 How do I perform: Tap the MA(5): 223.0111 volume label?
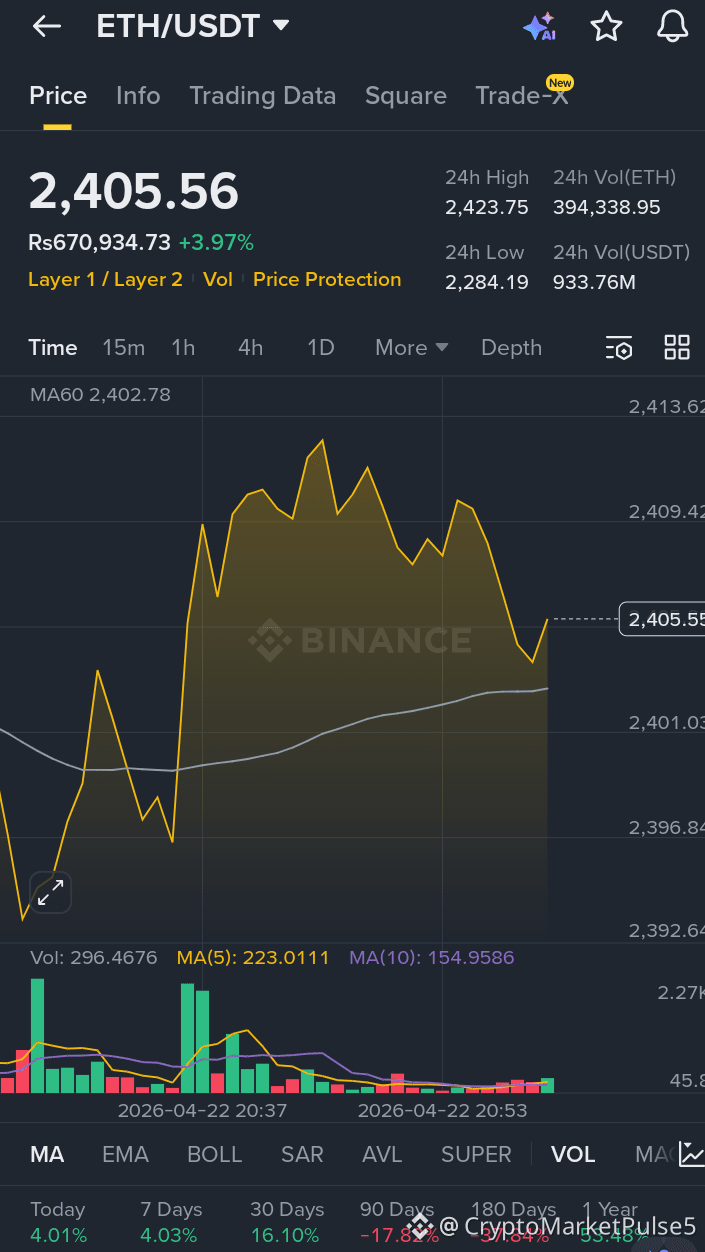click(253, 958)
